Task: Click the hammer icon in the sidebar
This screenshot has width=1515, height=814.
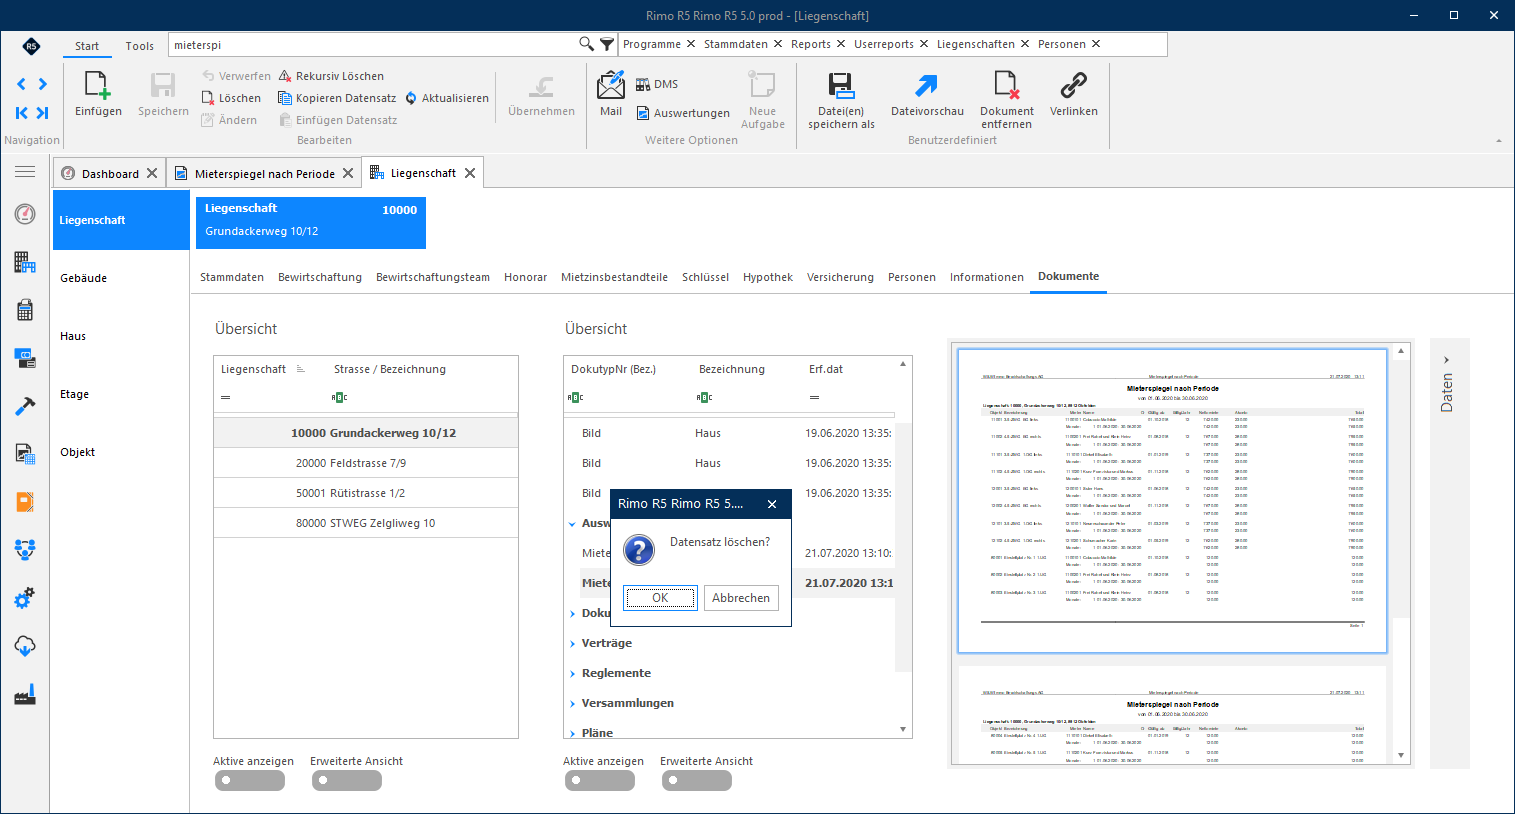Action: point(25,406)
